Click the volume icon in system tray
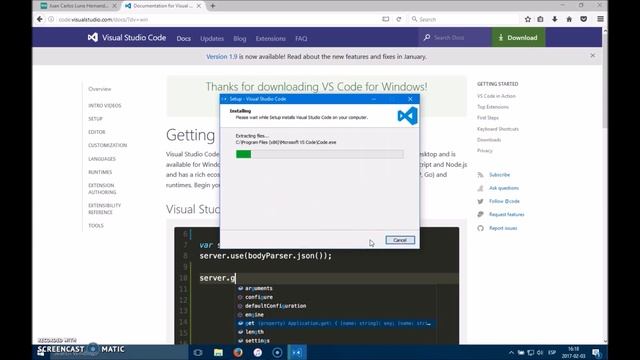Screen dimensions: 640x360 tap(540, 352)
